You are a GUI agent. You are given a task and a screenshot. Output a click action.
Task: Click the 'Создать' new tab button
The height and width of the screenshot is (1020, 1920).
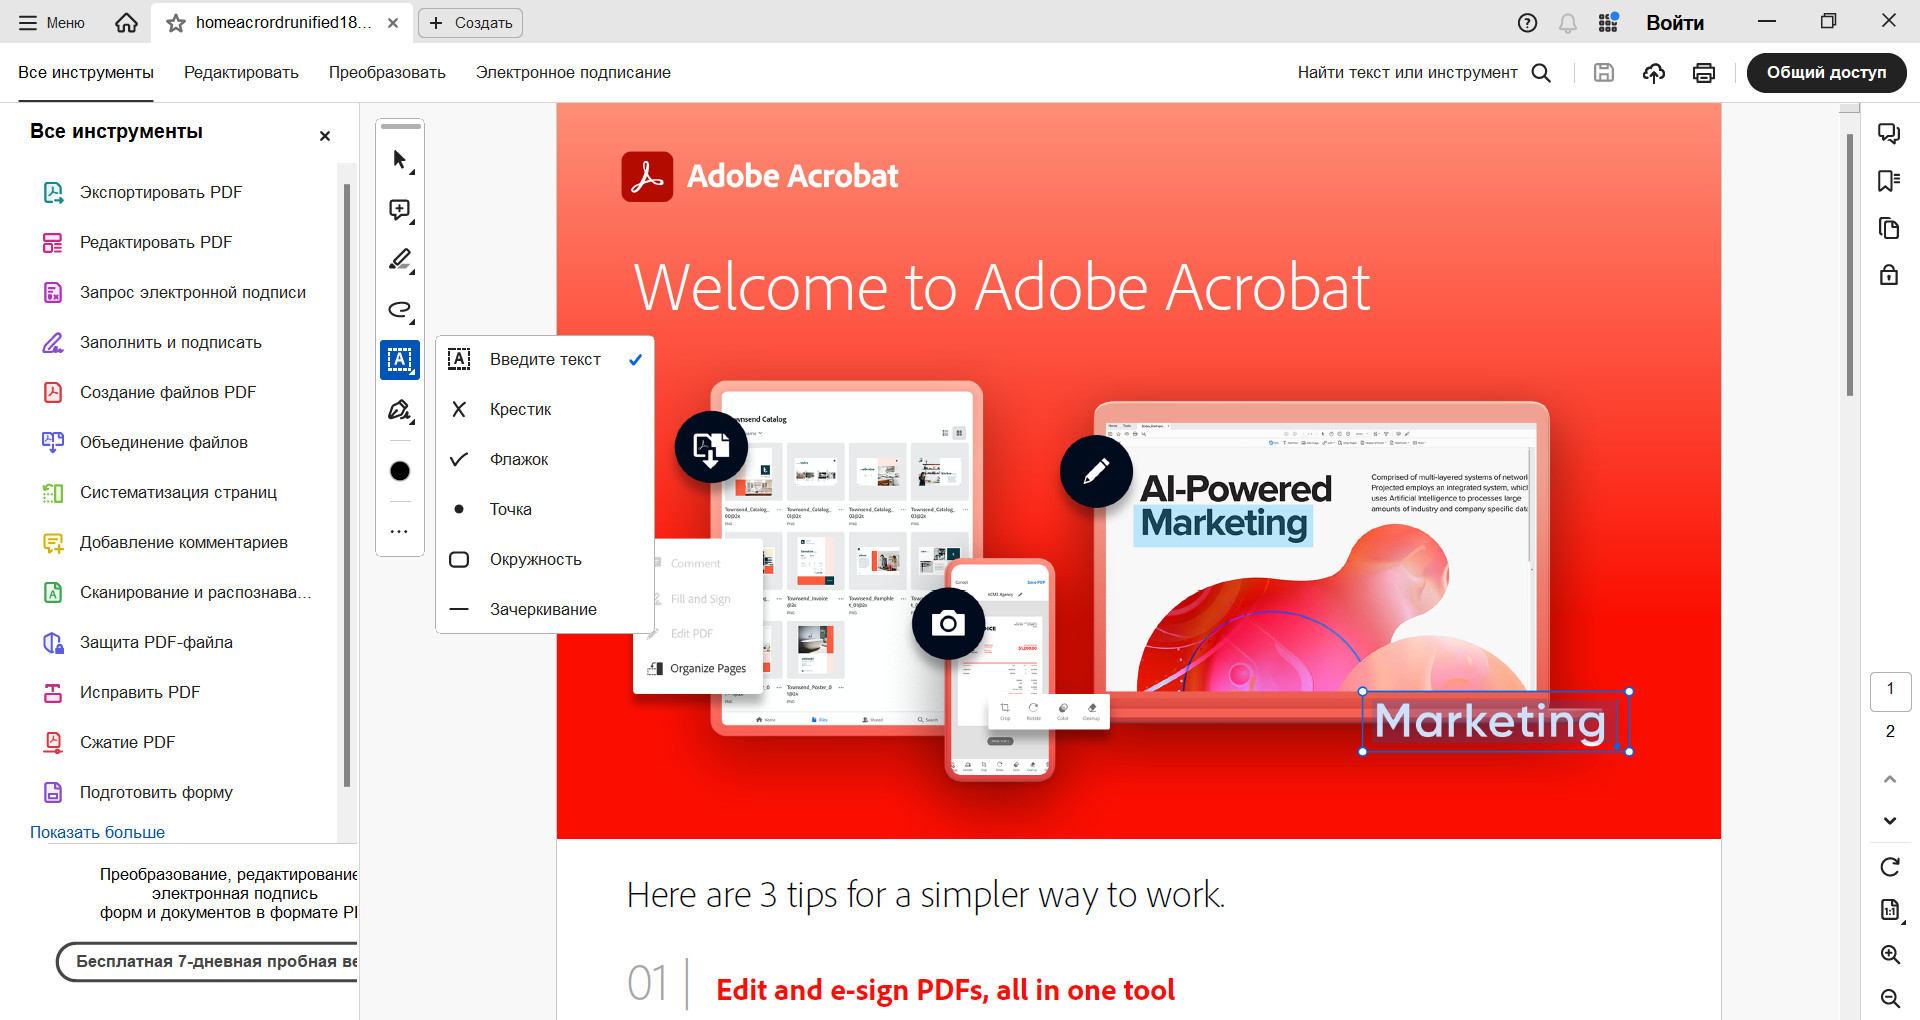tap(470, 23)
